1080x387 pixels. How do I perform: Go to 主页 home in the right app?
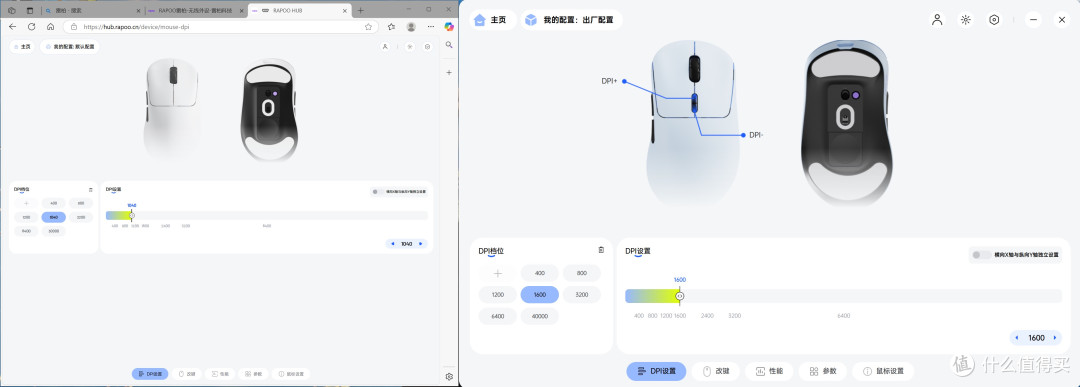[493, 20]
